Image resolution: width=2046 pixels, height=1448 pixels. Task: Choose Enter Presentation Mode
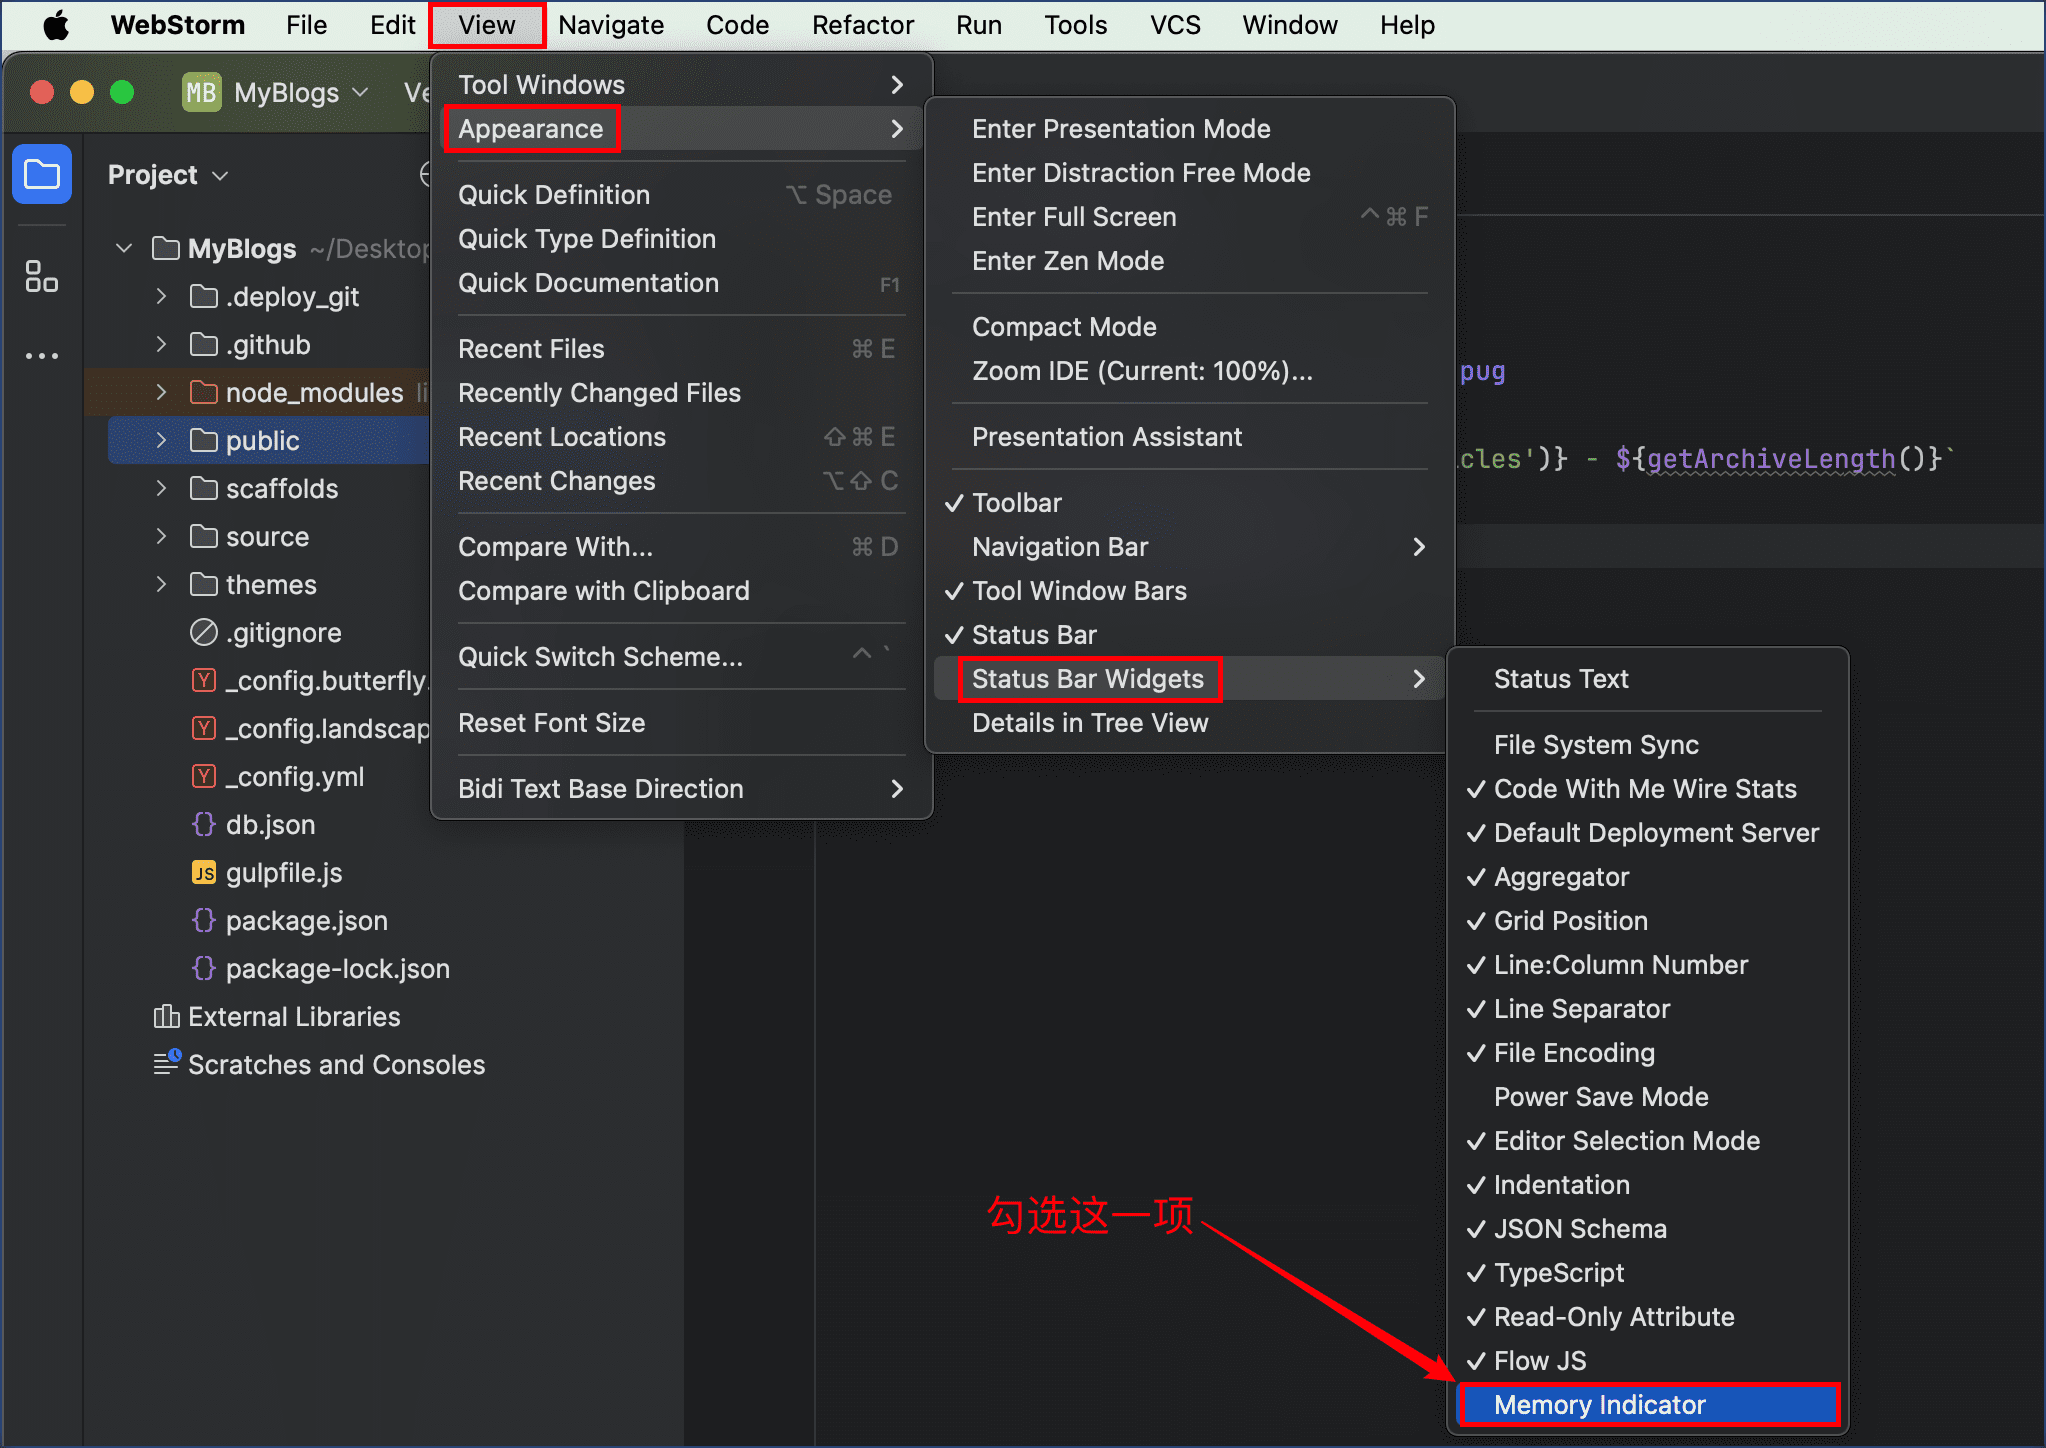(1189, 129)
